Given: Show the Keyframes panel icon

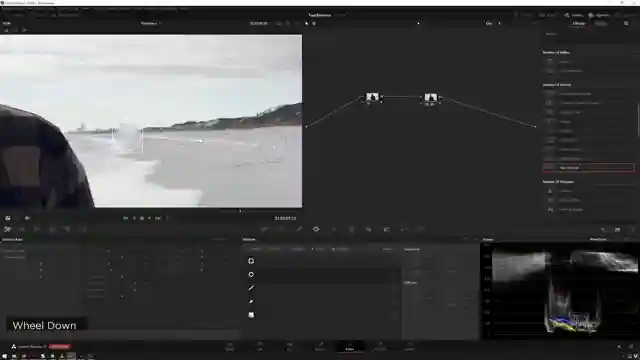Looking at the screenshot, I should click(x=603, y=230).
